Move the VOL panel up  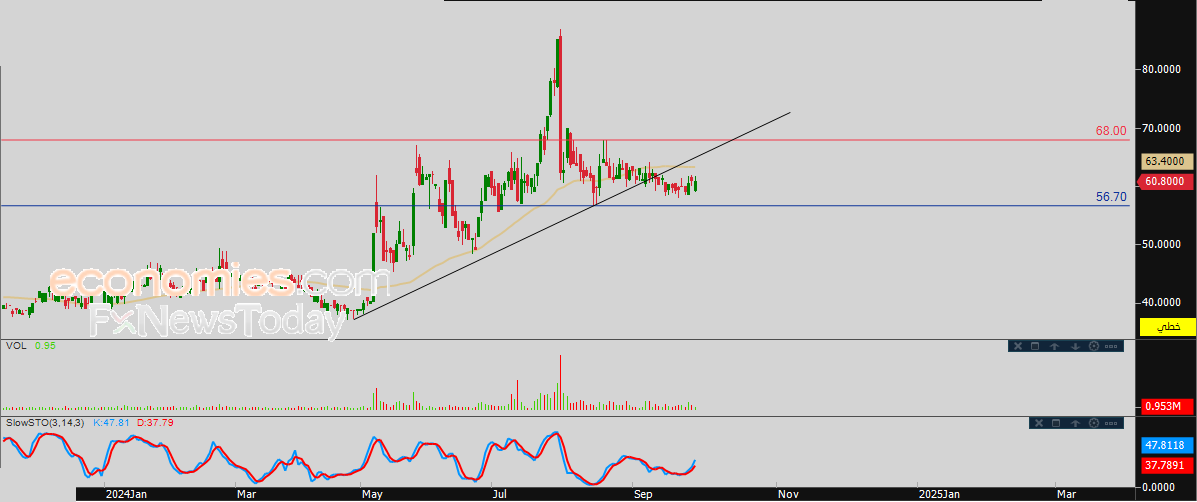[1054, 346]
